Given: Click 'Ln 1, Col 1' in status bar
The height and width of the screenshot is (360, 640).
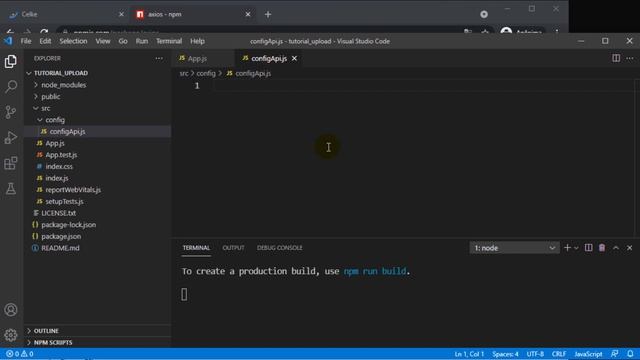Looking at the screenshot, I should 469,354.
